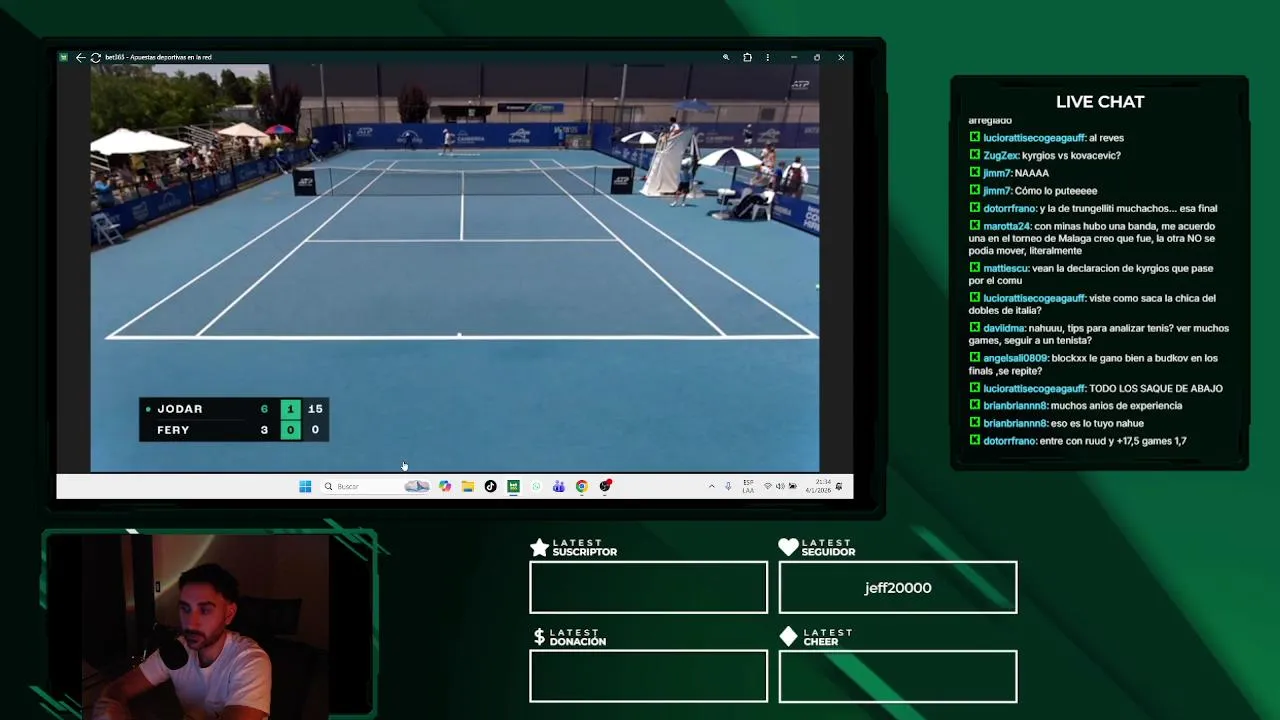
Task: Select luciorattisecogeagauff message 'al reves'
Action: click(x=1047, y=138)
